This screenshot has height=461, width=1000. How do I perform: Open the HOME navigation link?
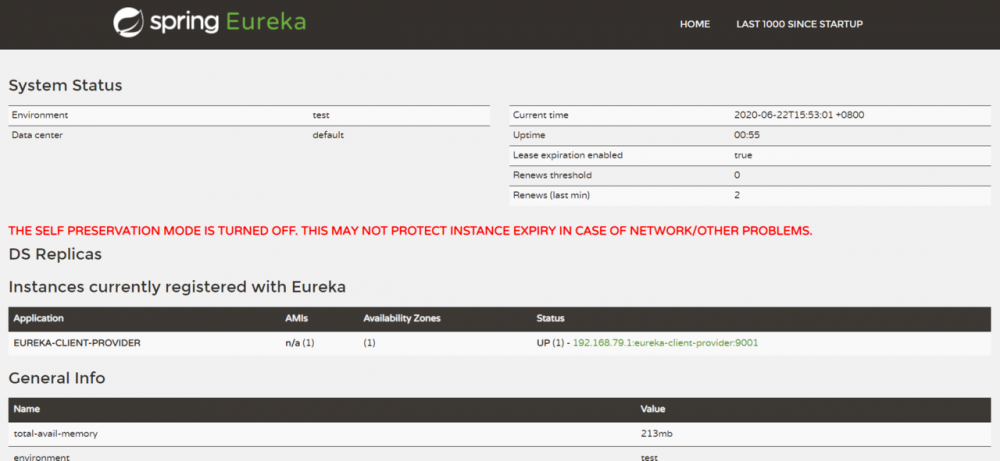695,24
